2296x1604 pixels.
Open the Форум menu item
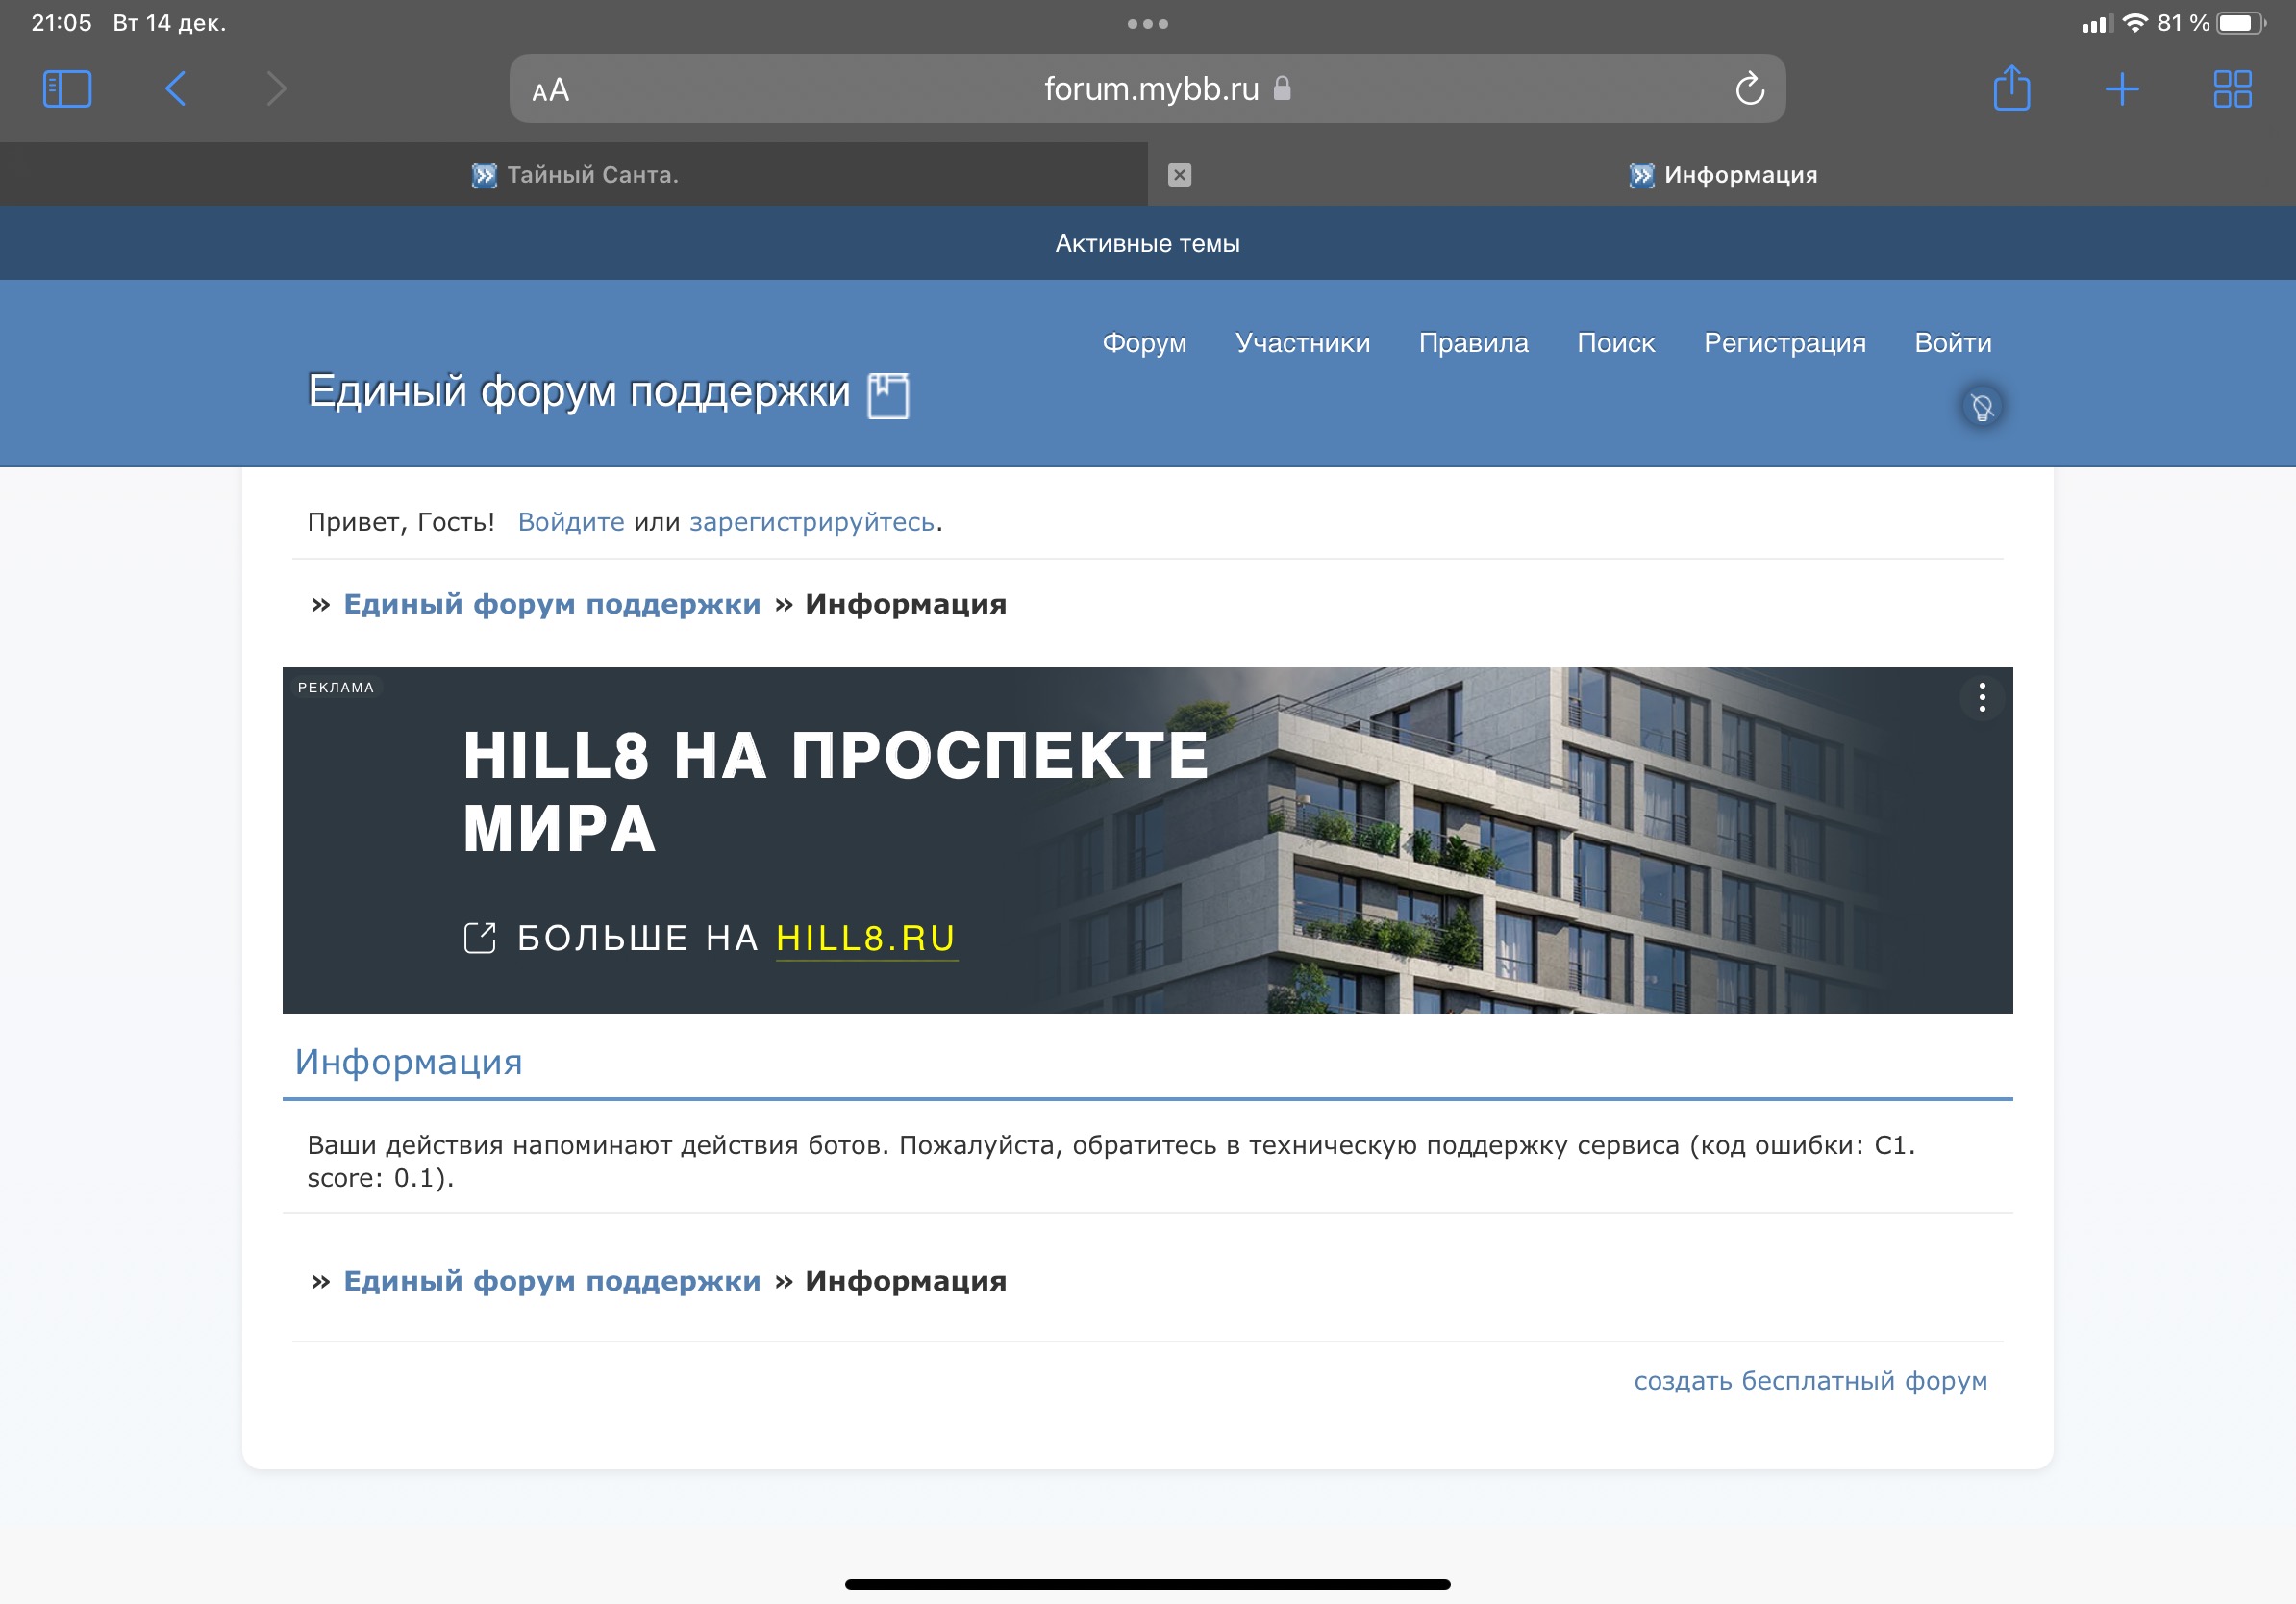(1144, 343)
